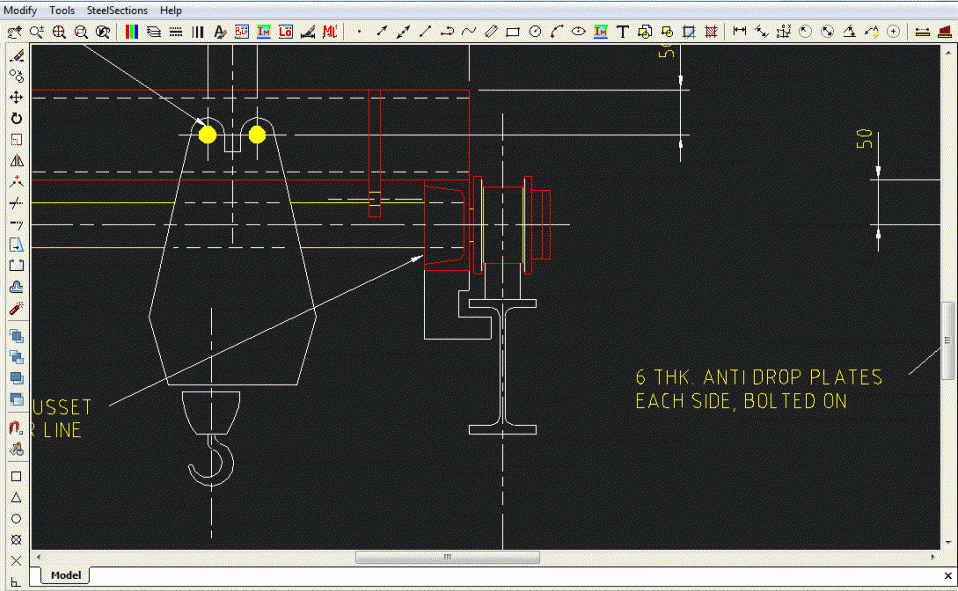Screen dimensions: 958x591
Task: Click the vertical scrollbar handle
Action: pos(948,340)
